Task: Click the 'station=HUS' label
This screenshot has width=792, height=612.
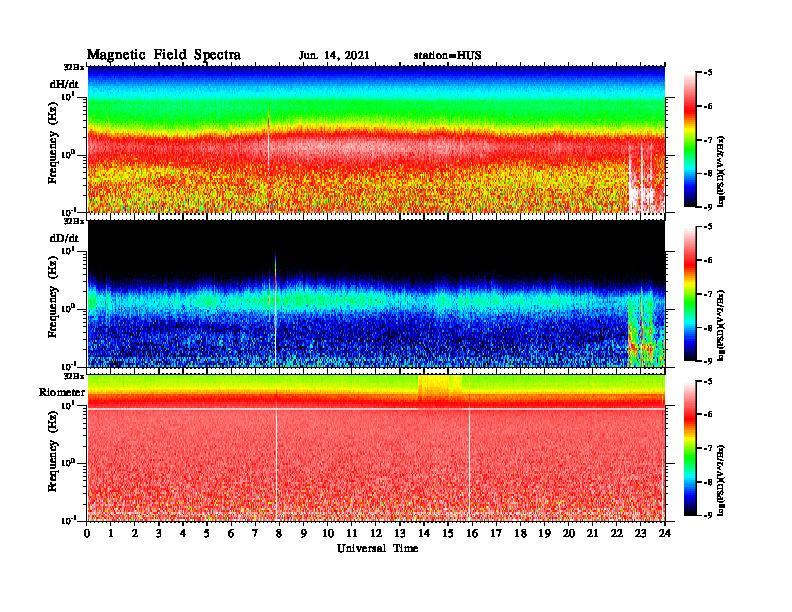Action: (x=447, y=56)
